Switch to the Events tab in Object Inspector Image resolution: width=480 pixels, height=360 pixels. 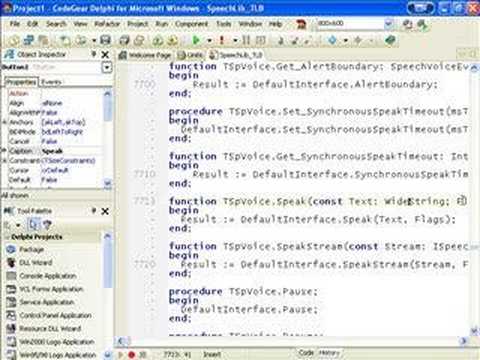point(51,82)
